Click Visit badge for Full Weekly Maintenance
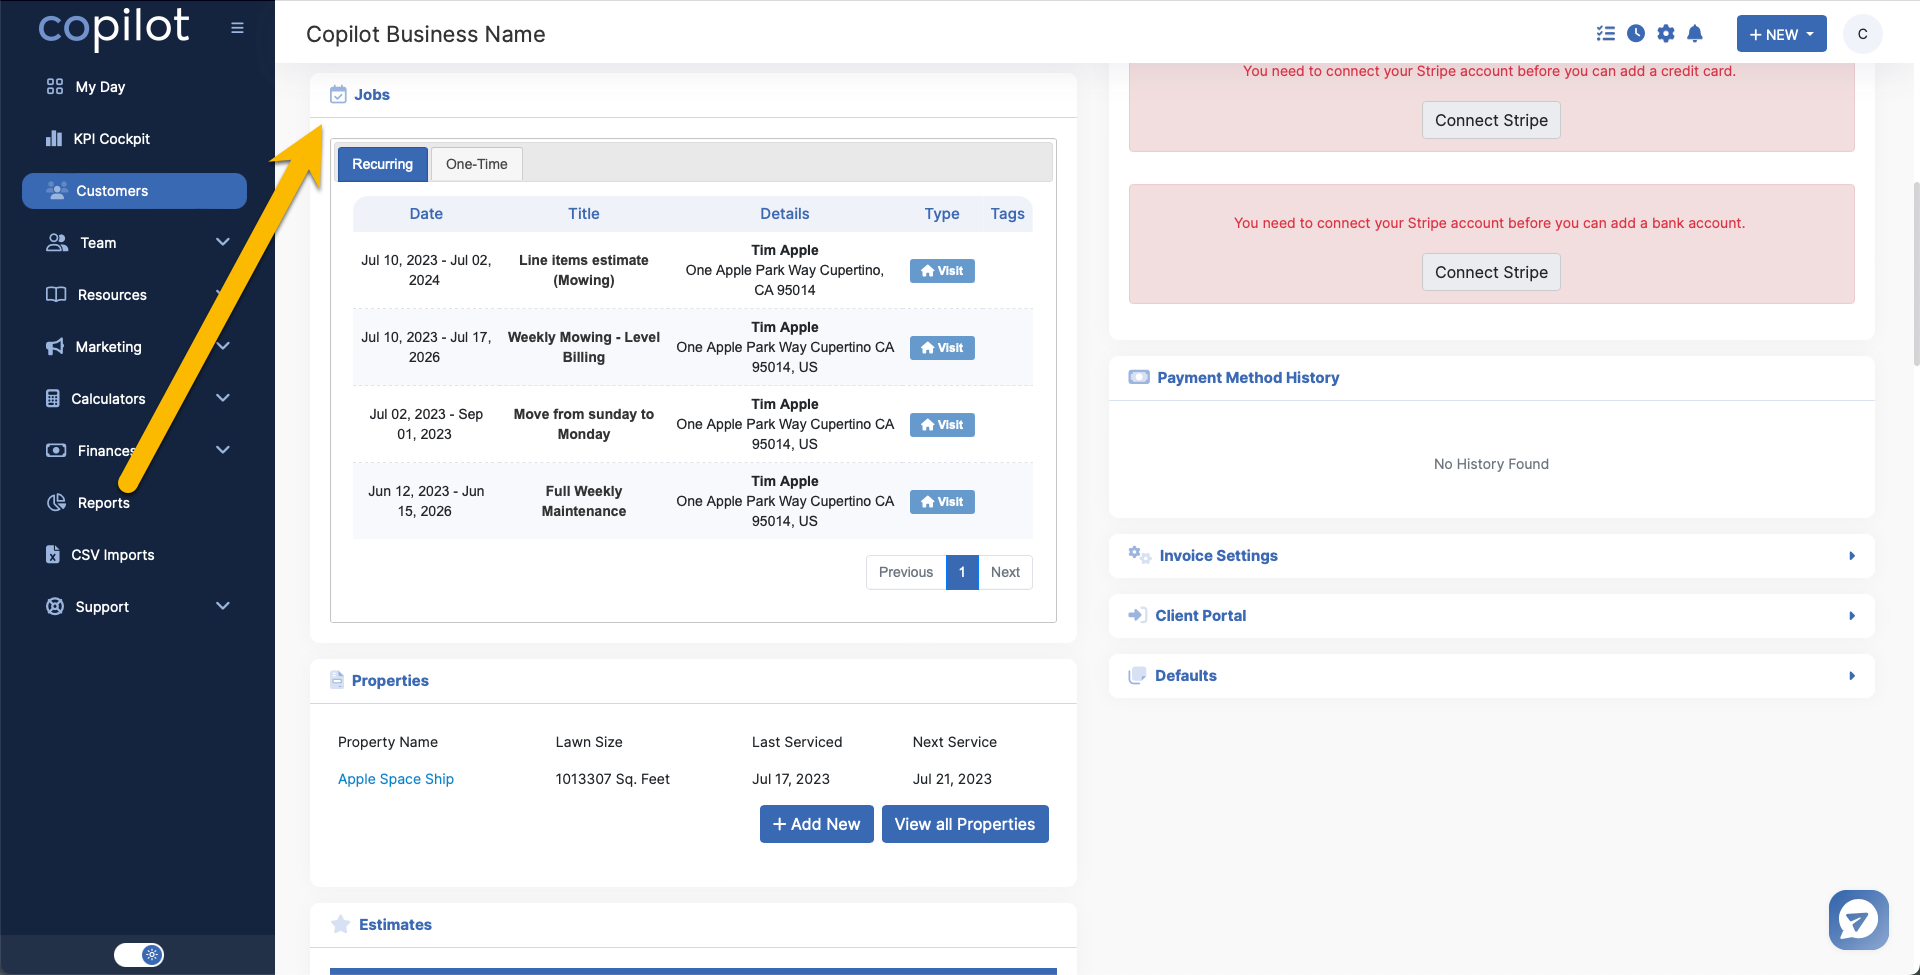 [942, 502]
